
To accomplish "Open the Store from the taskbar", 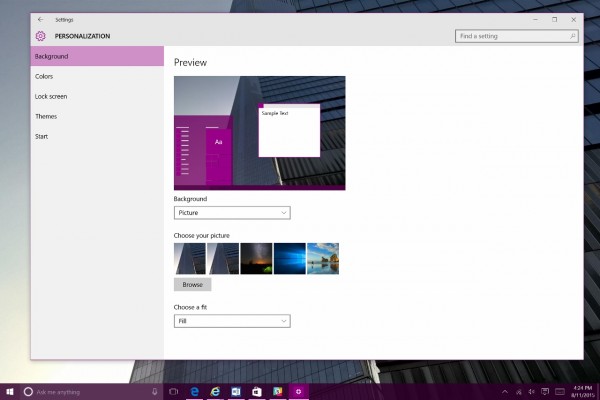I will click(257, 392).
